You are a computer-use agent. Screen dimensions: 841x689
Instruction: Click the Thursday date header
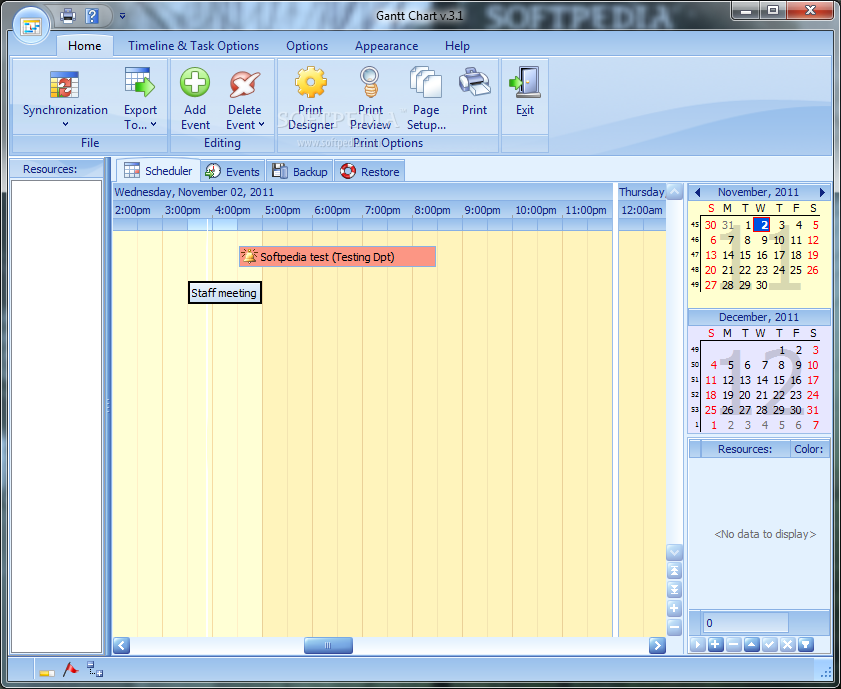pyautogui.click(x=641, y=192)
